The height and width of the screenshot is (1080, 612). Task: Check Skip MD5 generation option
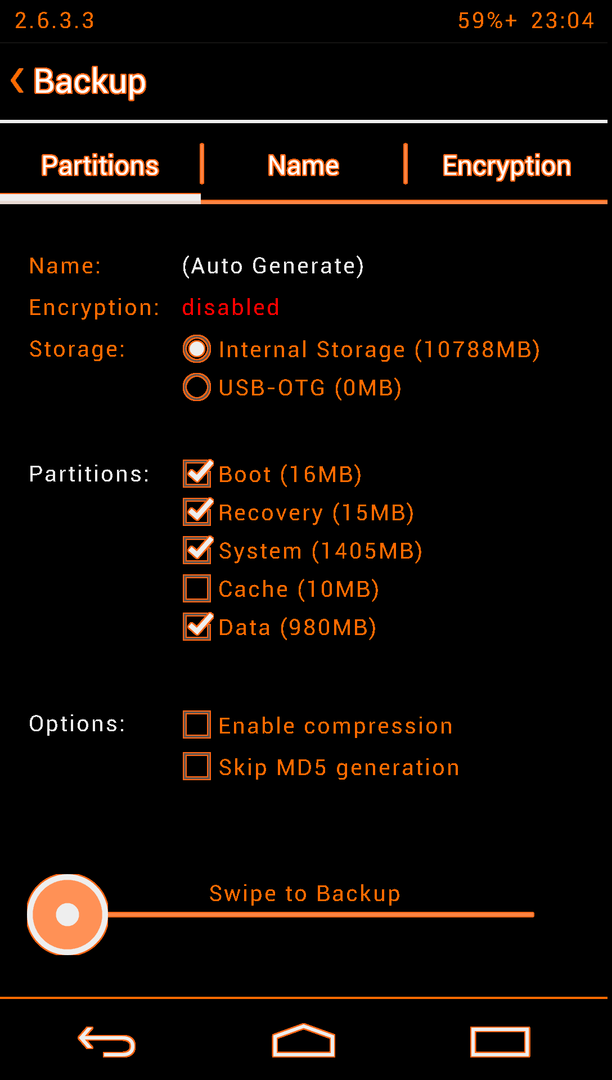click(x=197, y=767)
